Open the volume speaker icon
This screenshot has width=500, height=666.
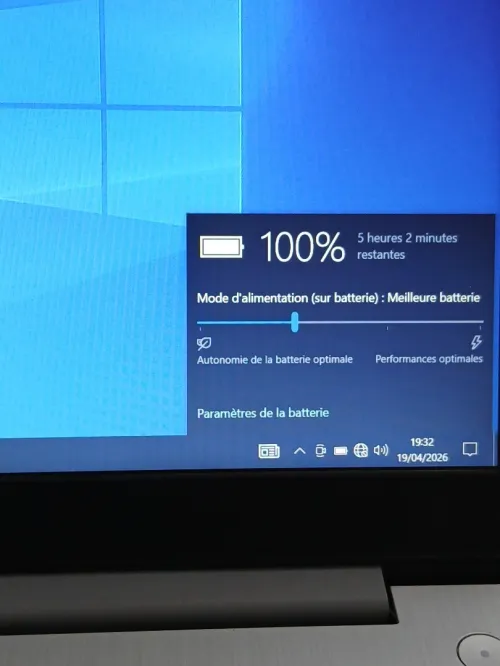click(x=381, y=450)
